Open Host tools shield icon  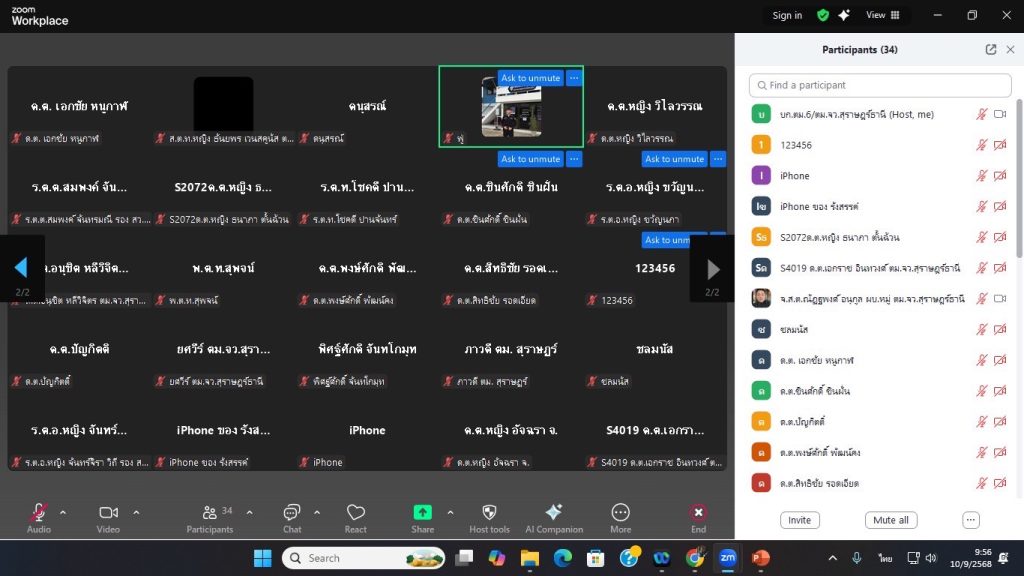click(489, 512)
